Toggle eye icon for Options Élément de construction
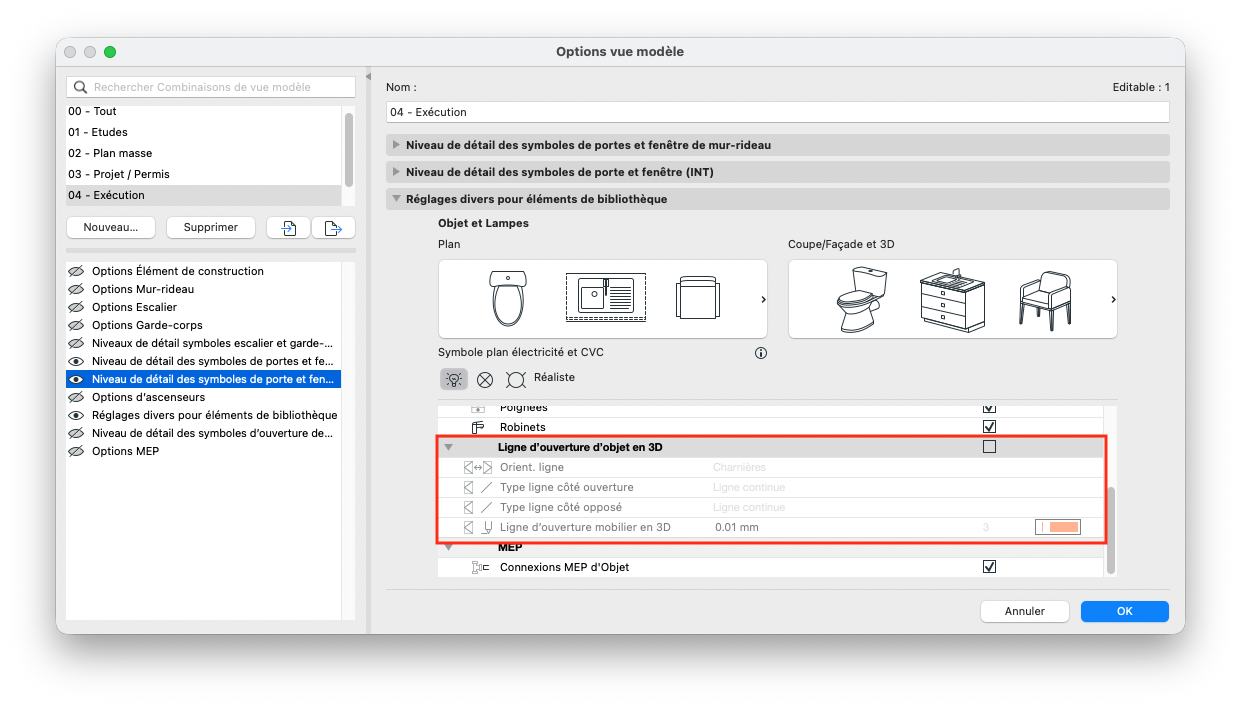Screen dimensions: 1241x708 click(75, 271)
